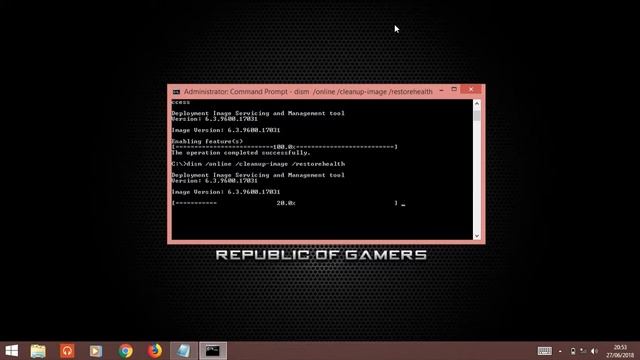
Task: Launch Firefox from the taskbar
Action: coord(155,351)
